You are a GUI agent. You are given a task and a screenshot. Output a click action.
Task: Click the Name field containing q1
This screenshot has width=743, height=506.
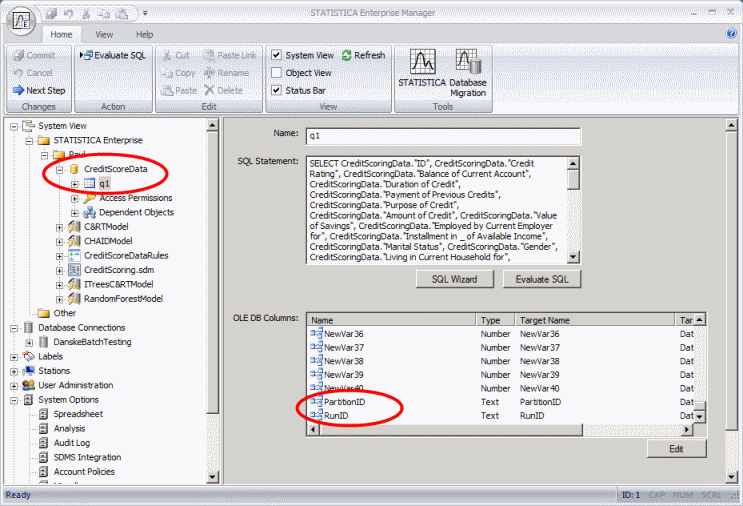click(x=442, y=135)
